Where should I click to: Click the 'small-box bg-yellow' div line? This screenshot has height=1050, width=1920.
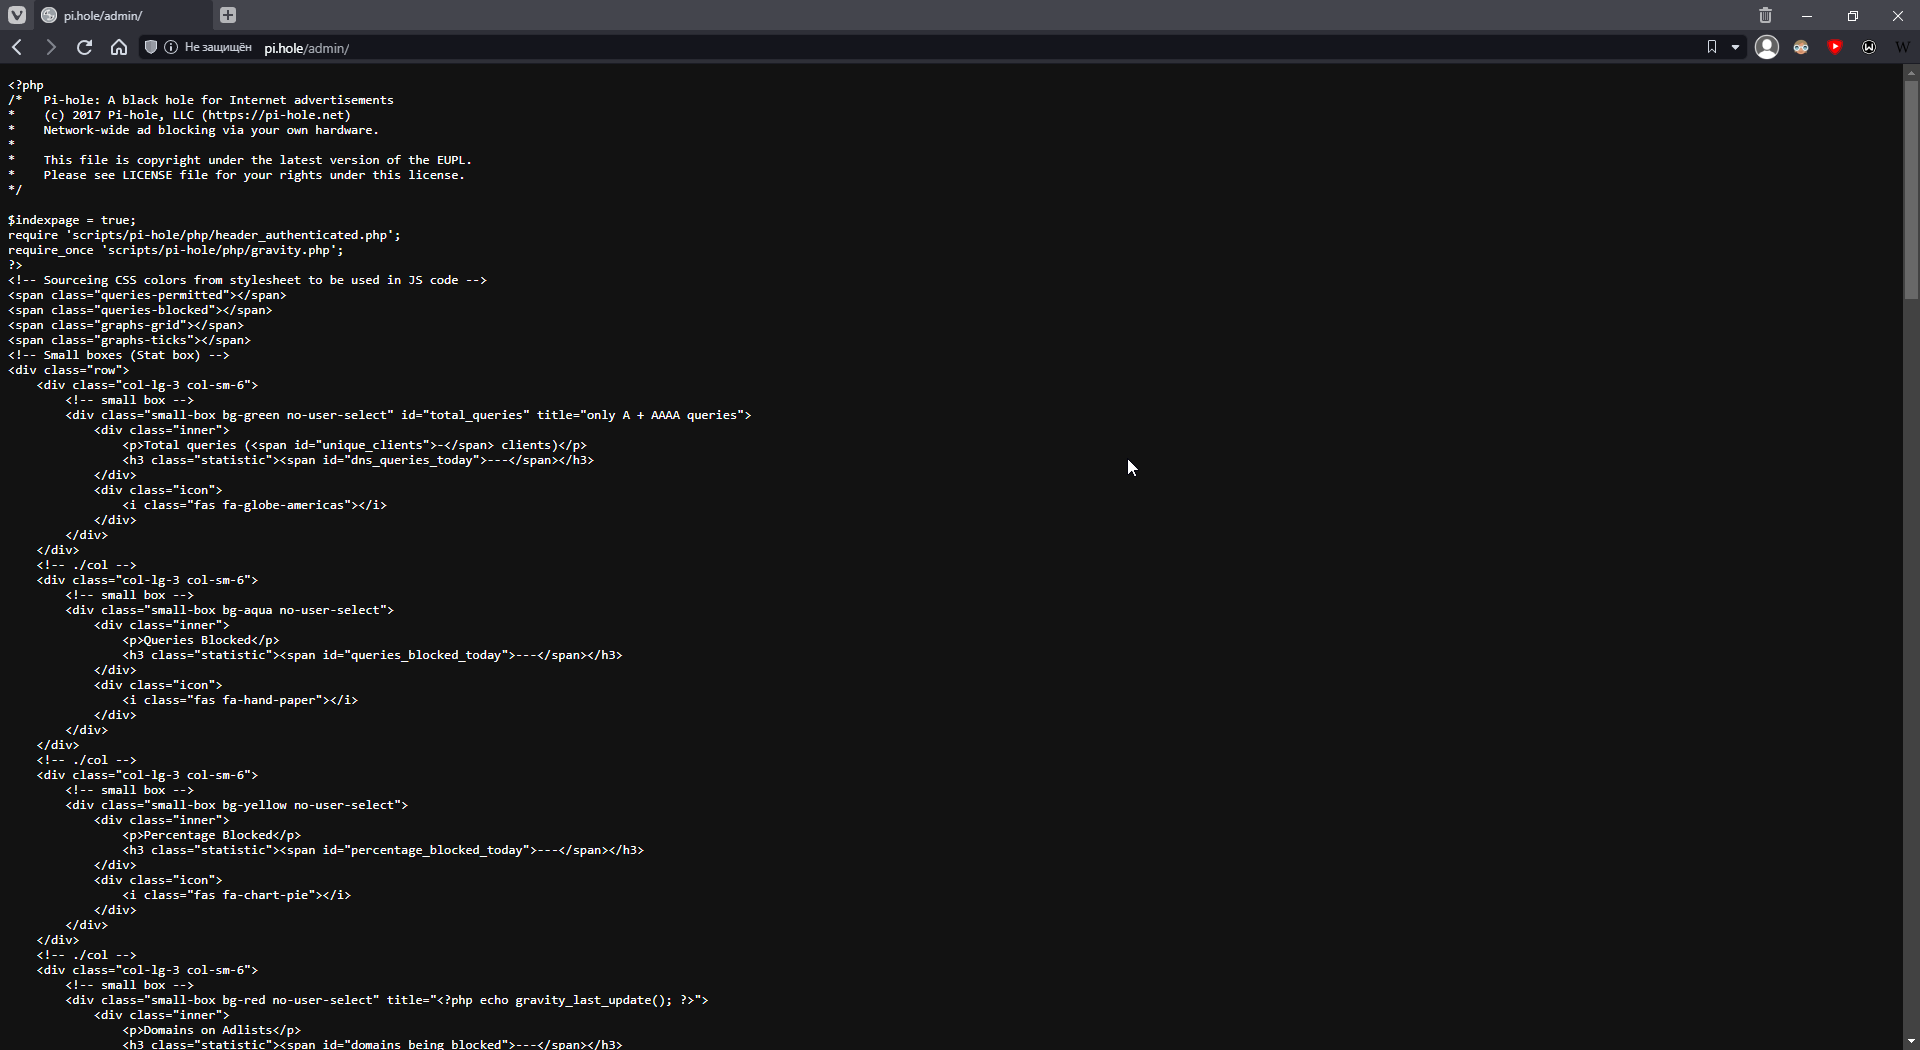pos(237,805)
